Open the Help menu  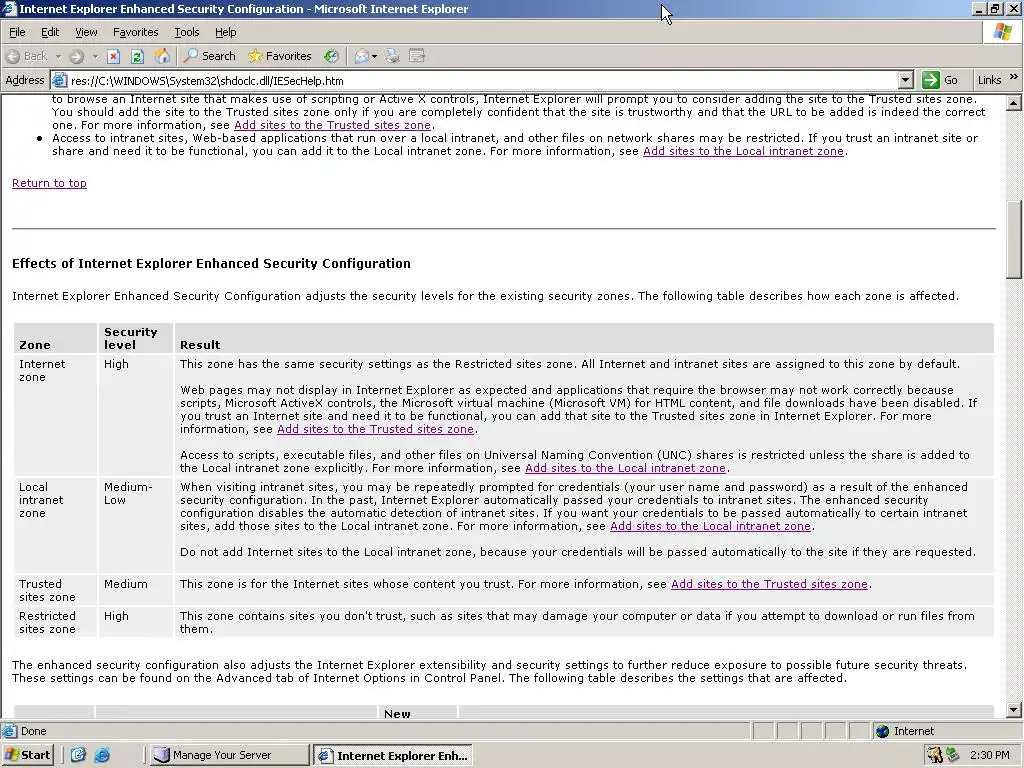pos(225,32)
